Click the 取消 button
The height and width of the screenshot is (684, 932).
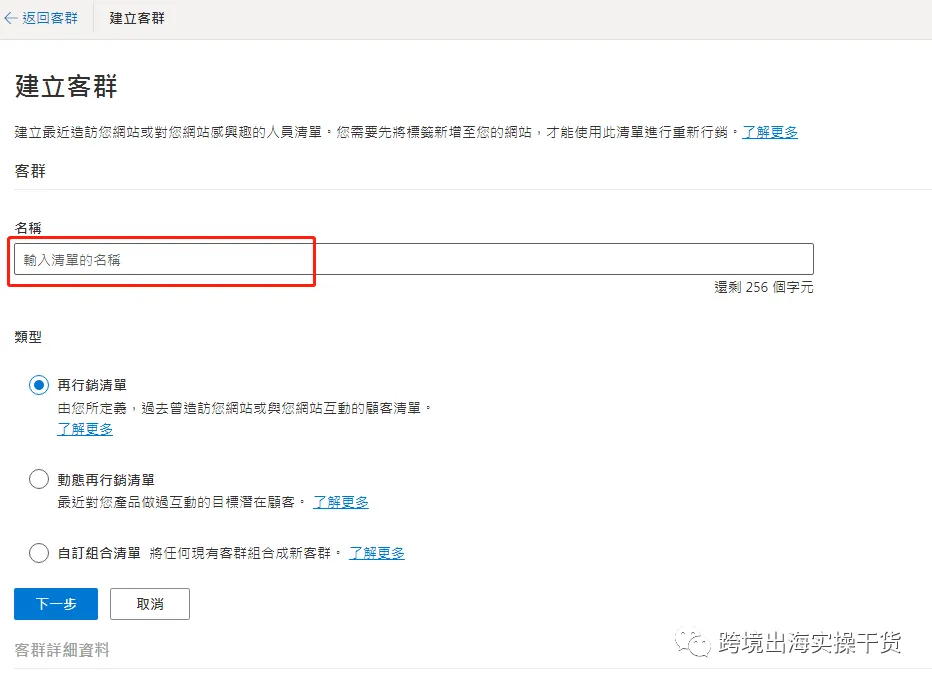click(x=150, y=604)
